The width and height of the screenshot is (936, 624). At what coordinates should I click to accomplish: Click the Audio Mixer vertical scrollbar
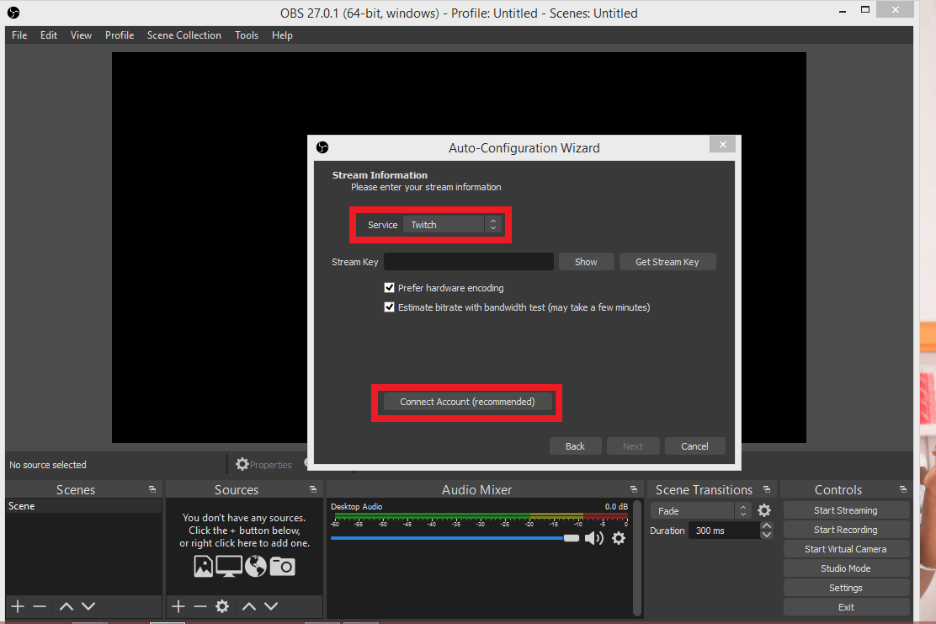[x=638, y=558]
